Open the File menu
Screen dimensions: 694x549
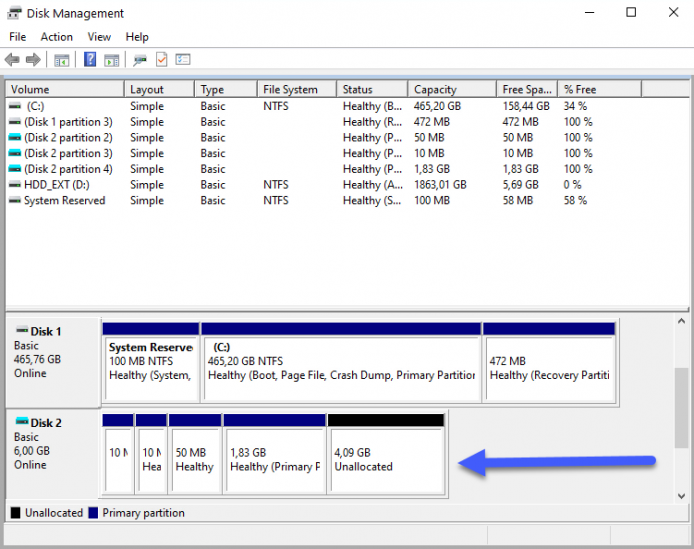click(18, 37)
